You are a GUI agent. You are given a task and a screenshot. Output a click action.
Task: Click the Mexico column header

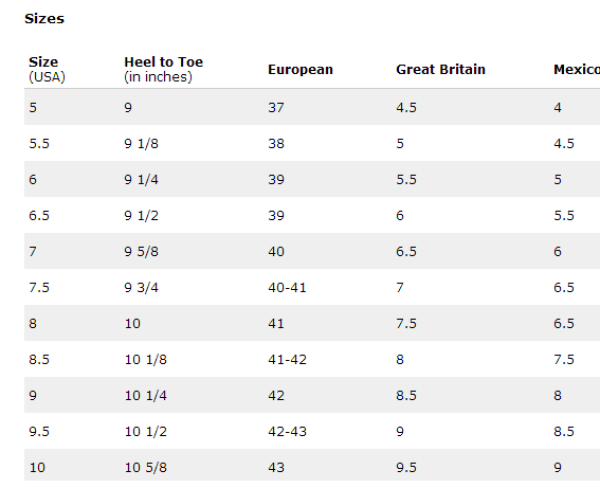pos(577,69)
